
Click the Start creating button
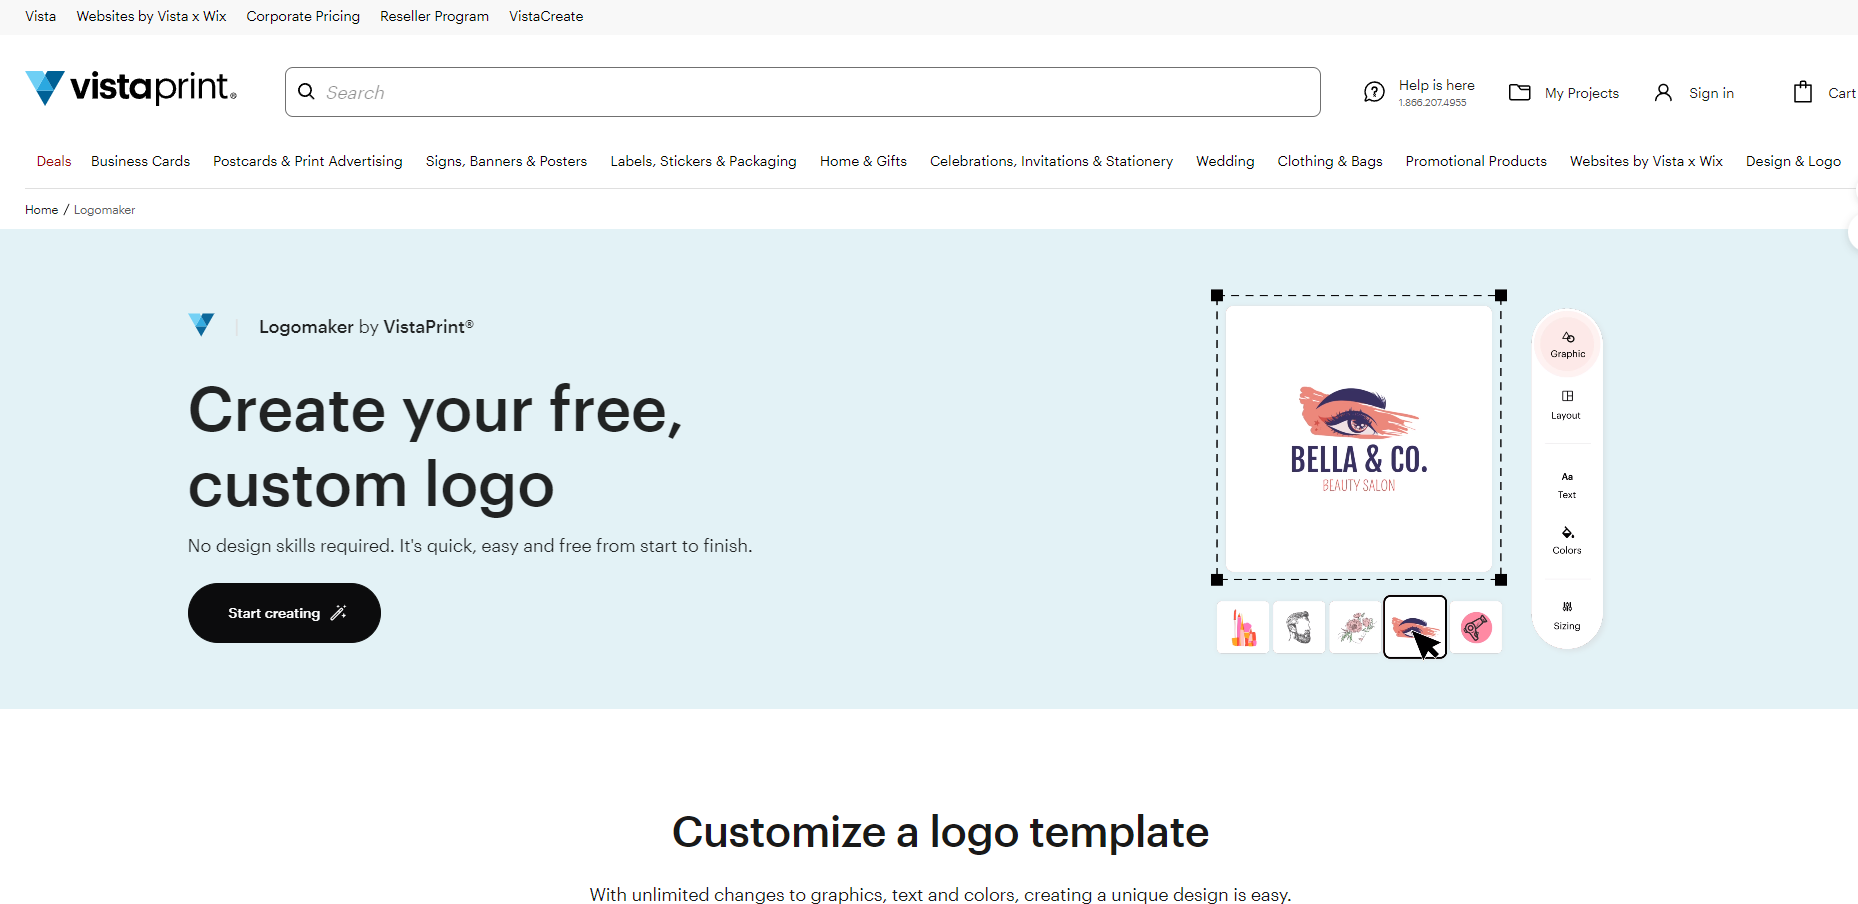pos(284,613)
